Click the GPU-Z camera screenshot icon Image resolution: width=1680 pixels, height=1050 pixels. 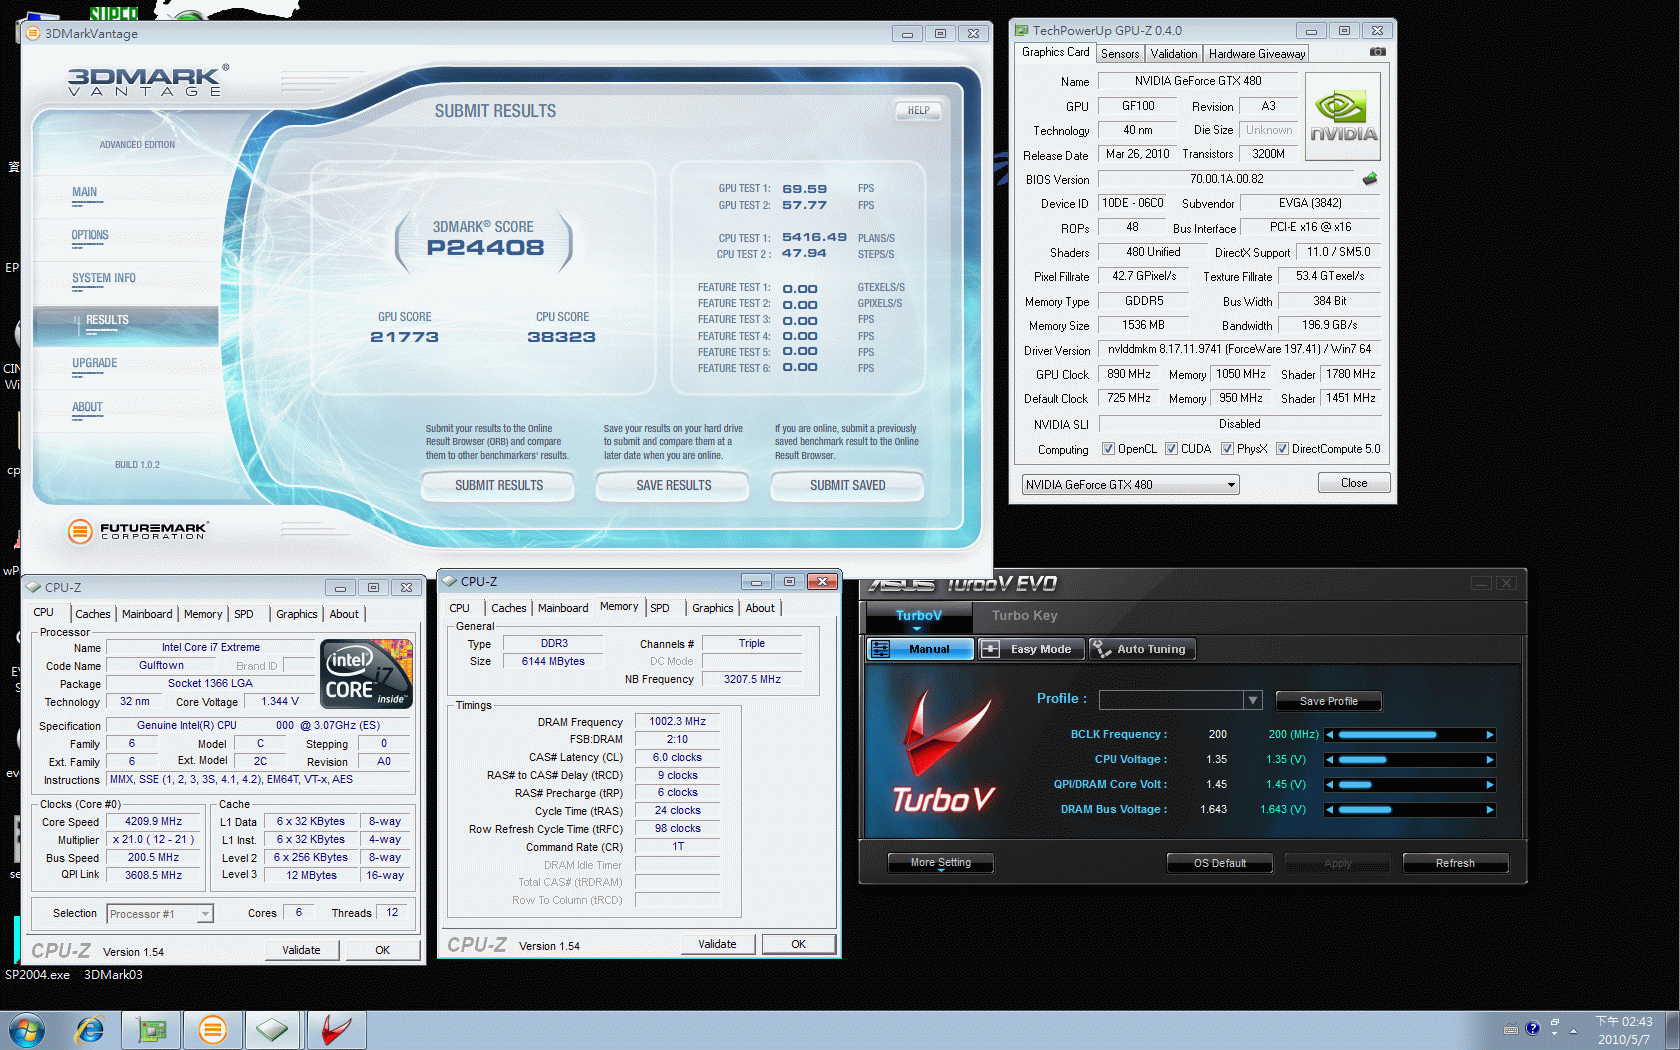point(1377,52)
